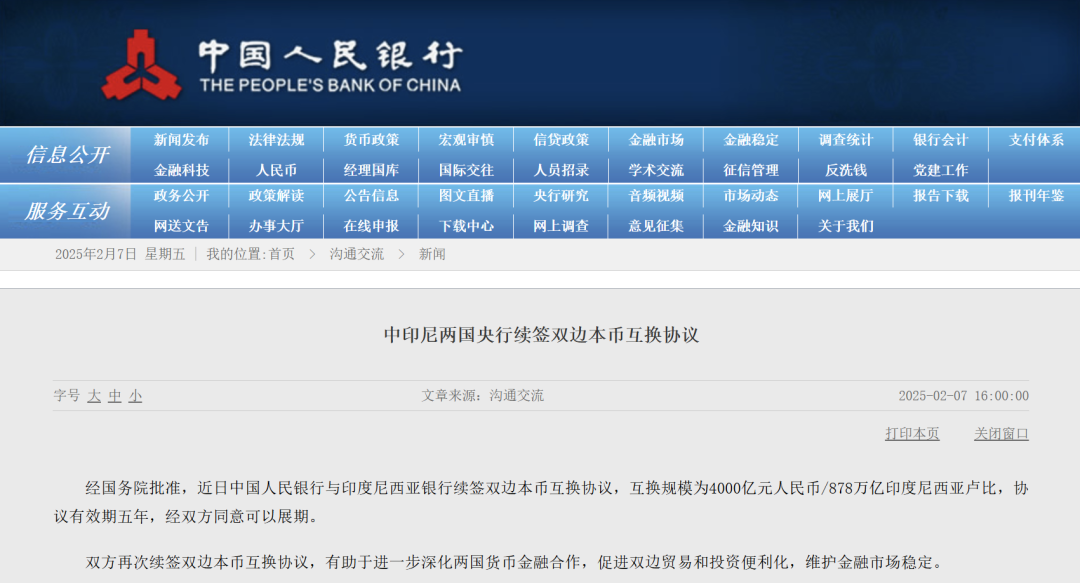
Task: Open the 调查统计 section
Action: point(847,140)
